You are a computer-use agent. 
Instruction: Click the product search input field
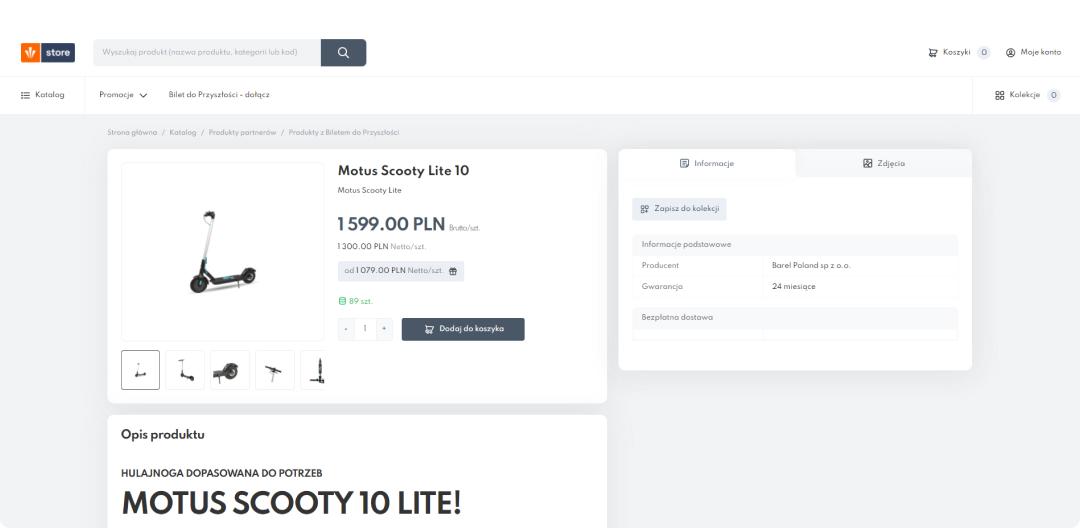coord(207,52)
